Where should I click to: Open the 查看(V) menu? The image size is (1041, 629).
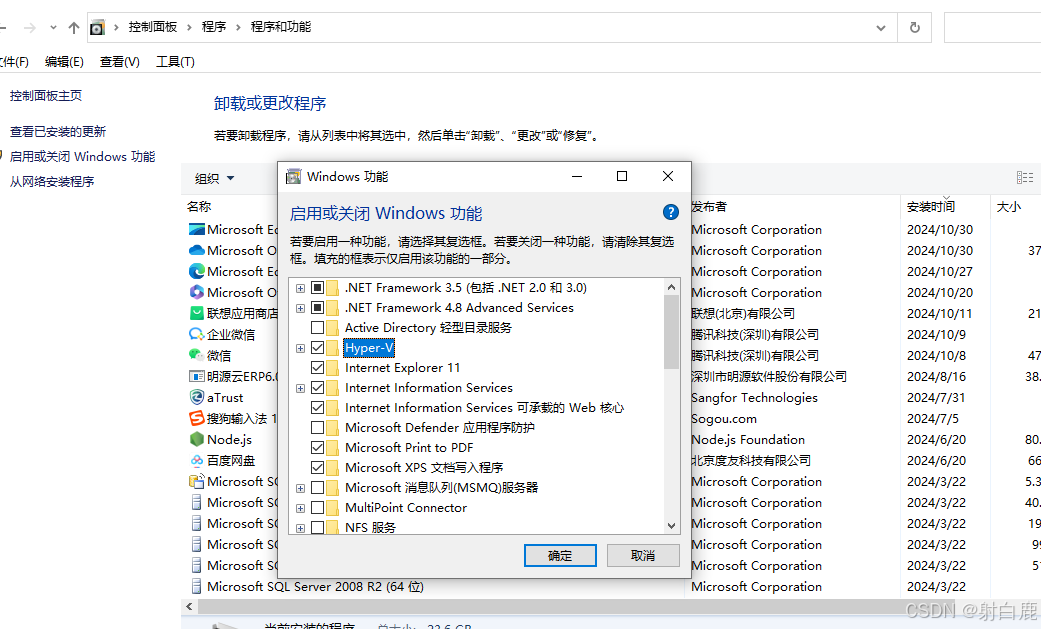120,62
